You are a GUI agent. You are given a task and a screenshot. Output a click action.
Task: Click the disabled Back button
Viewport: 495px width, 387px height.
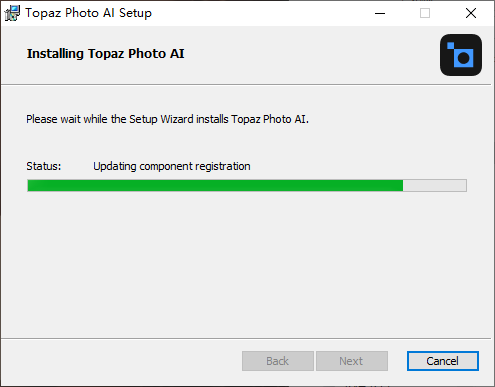click(x=278, y=361)
